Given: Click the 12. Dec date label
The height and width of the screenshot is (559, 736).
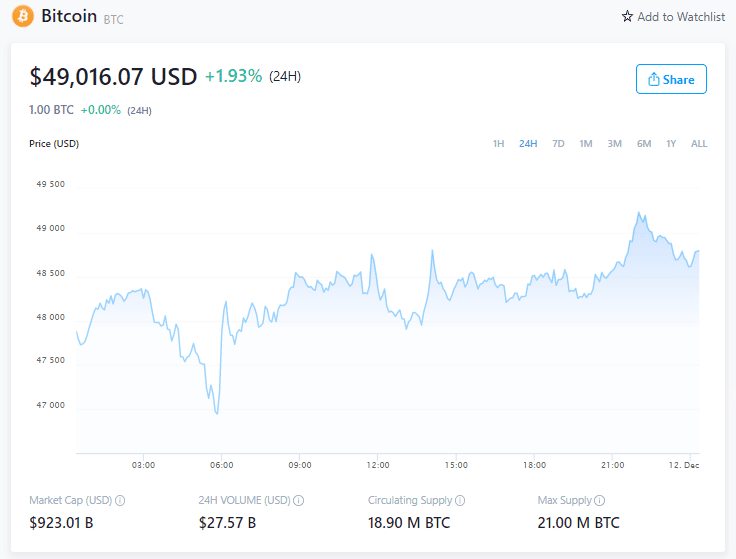Looking at the screenshot, I should click(x=684, y=465).
